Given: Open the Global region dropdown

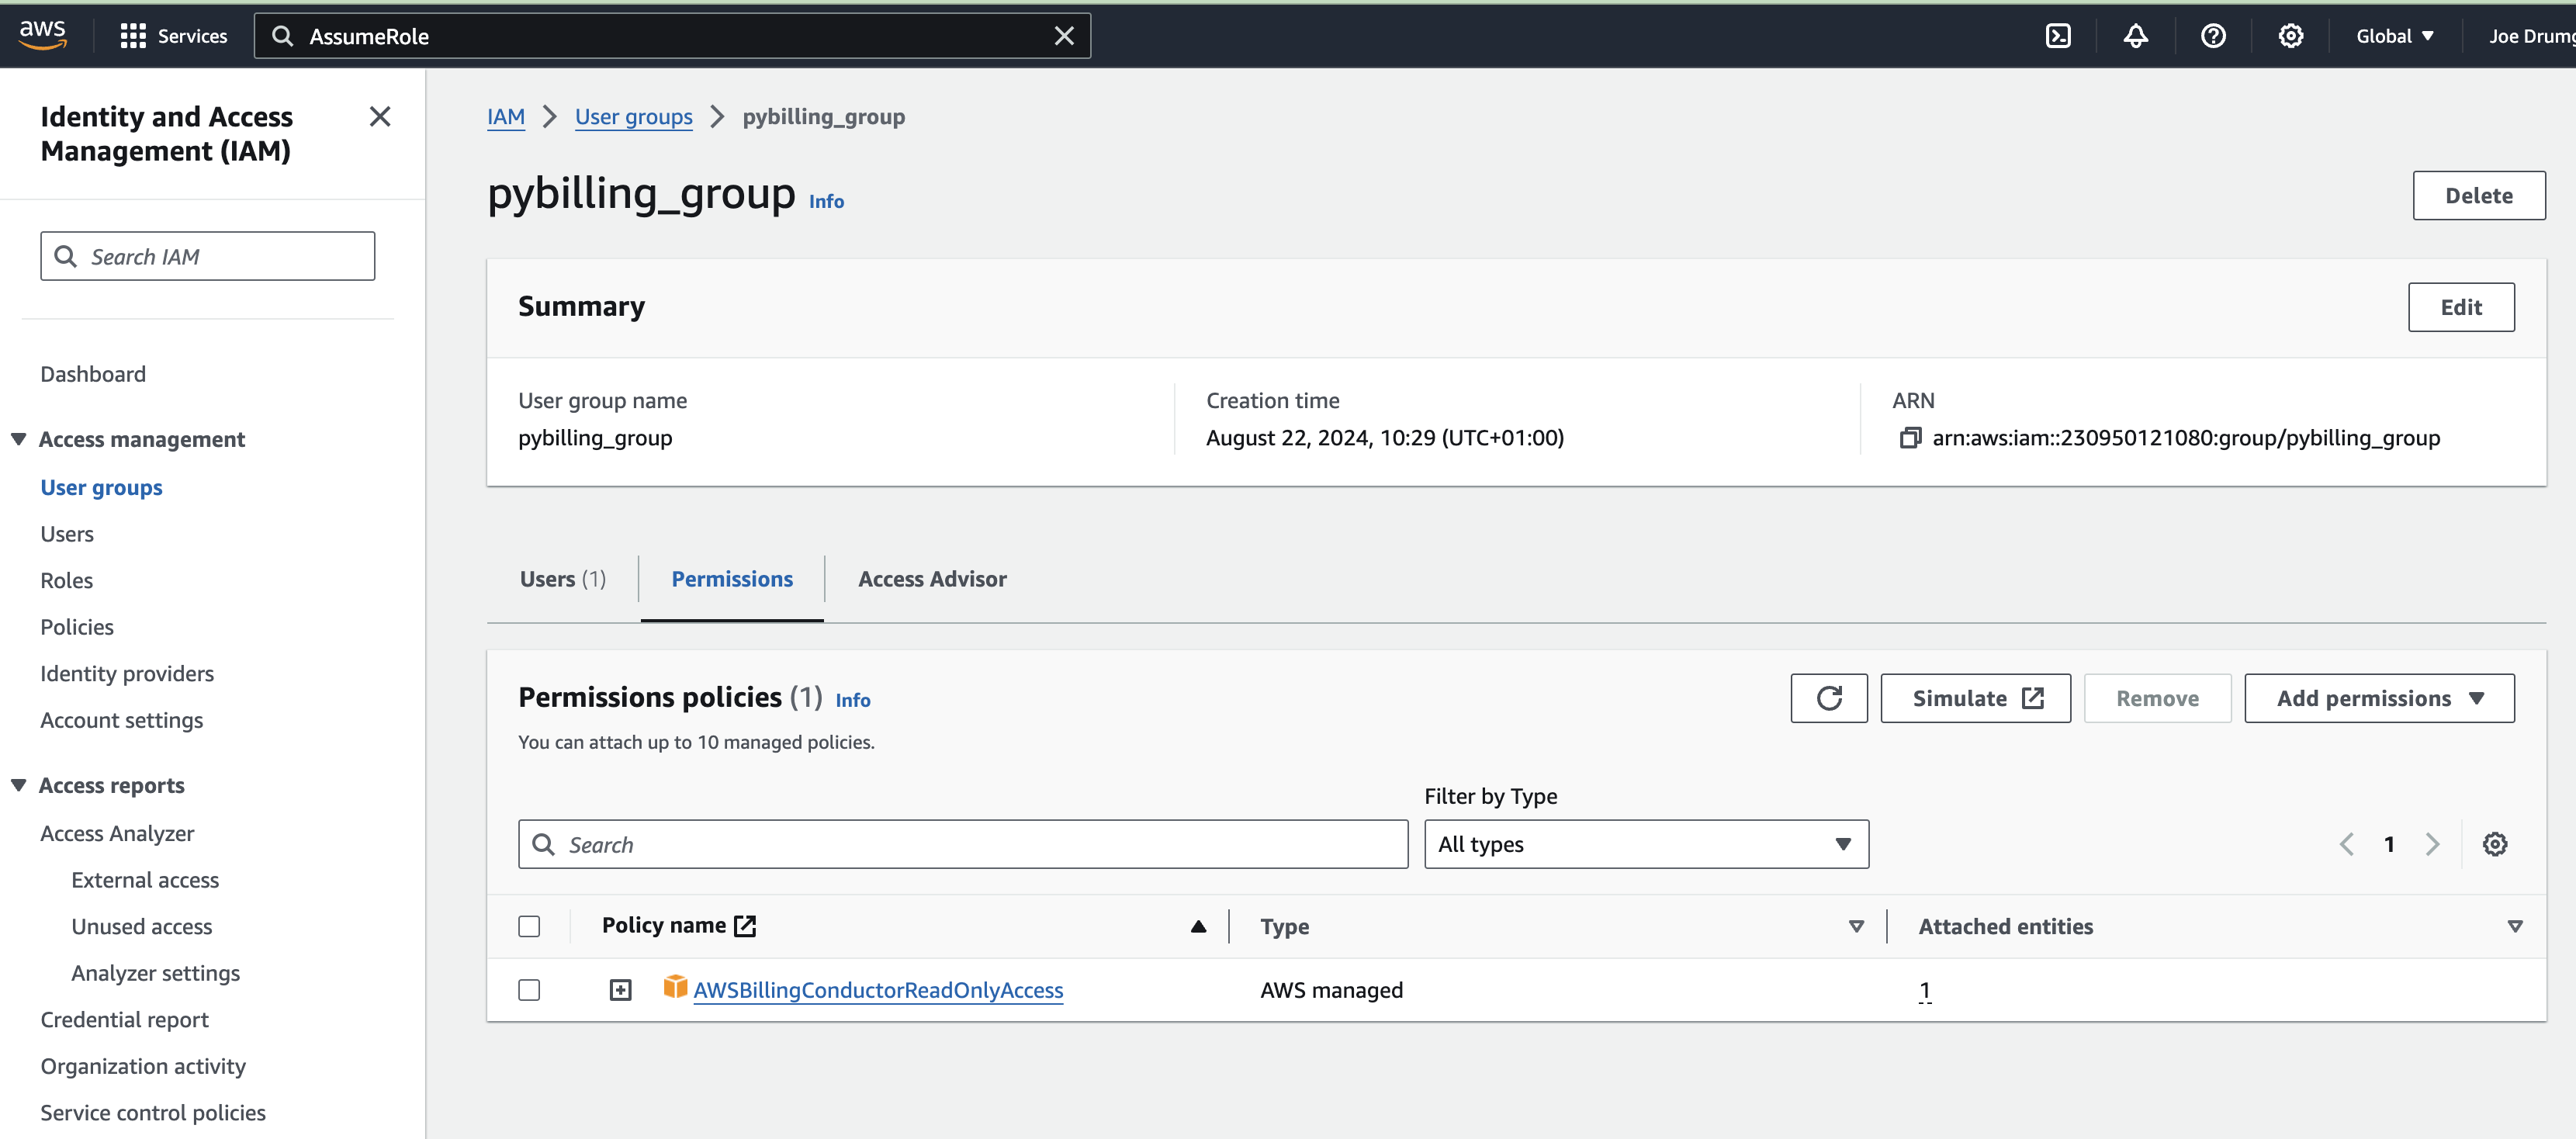Looking at the screenshot, I should coord(2394,36).
